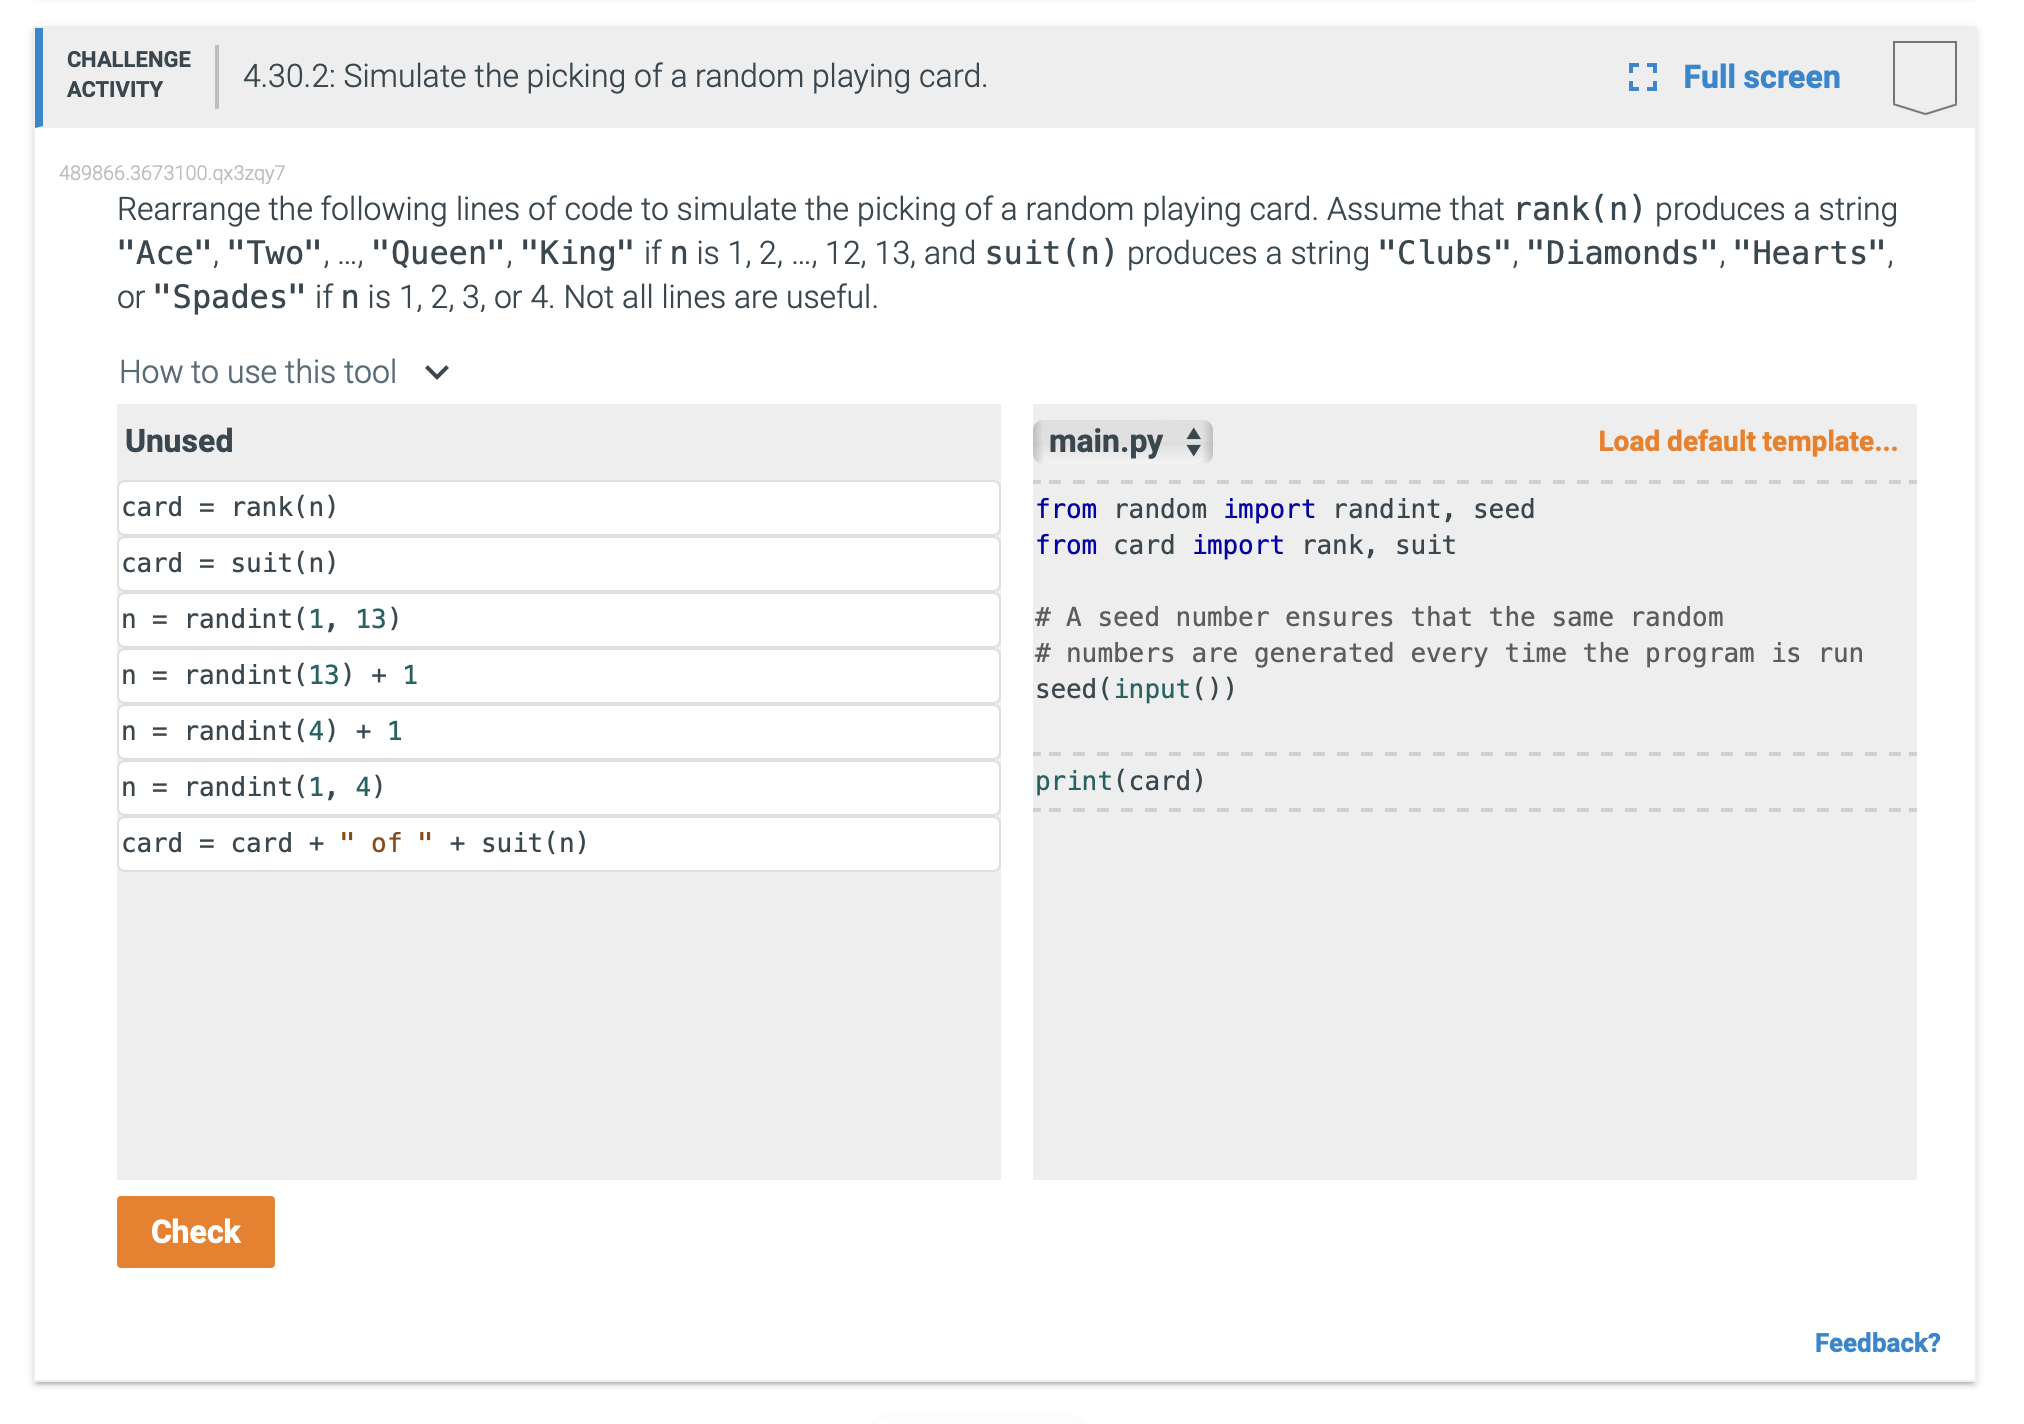2024x1424 pixels.
Task: Click the Unused panel header
Action: [x=178, y=440]
